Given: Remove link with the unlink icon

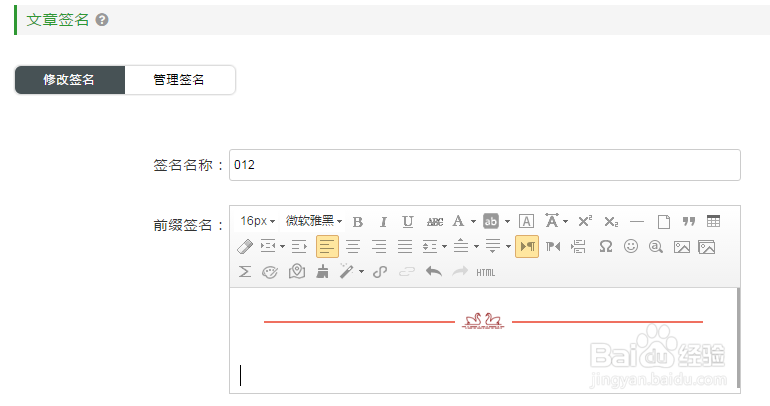Looking at the screenshot, I should (407, 272).
